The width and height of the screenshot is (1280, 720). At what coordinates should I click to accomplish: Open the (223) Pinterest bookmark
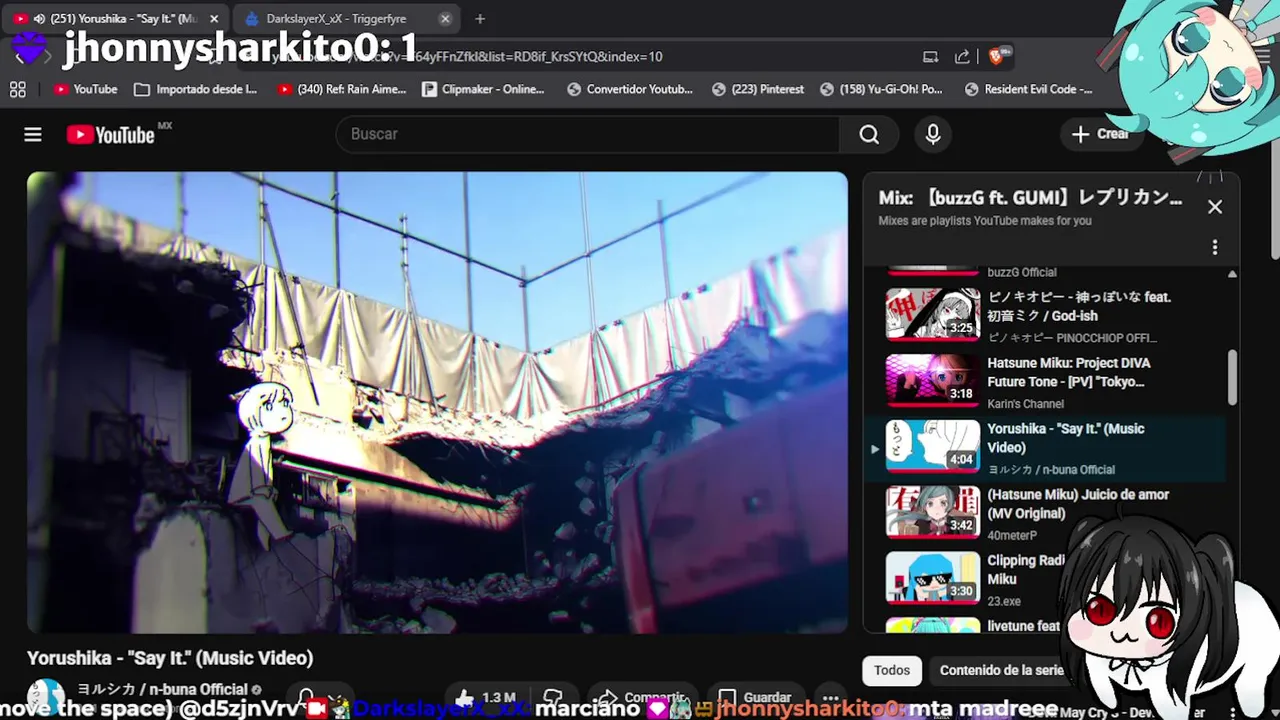(x=758, y=89)
